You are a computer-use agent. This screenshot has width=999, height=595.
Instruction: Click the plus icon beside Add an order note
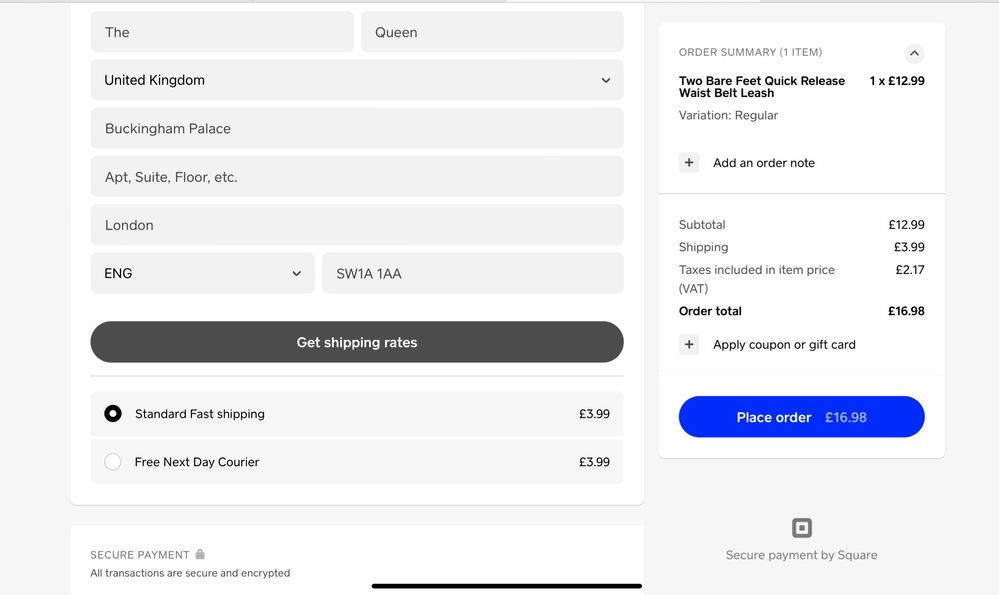(689, 163)
